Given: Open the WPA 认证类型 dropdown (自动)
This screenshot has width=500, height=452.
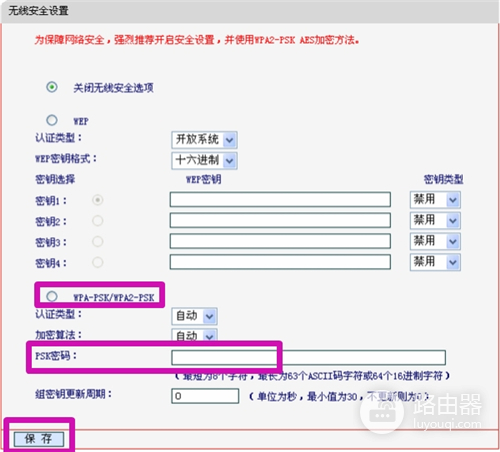Looking at the screenshot, I should pyautogui.click(x=194, y=316).
